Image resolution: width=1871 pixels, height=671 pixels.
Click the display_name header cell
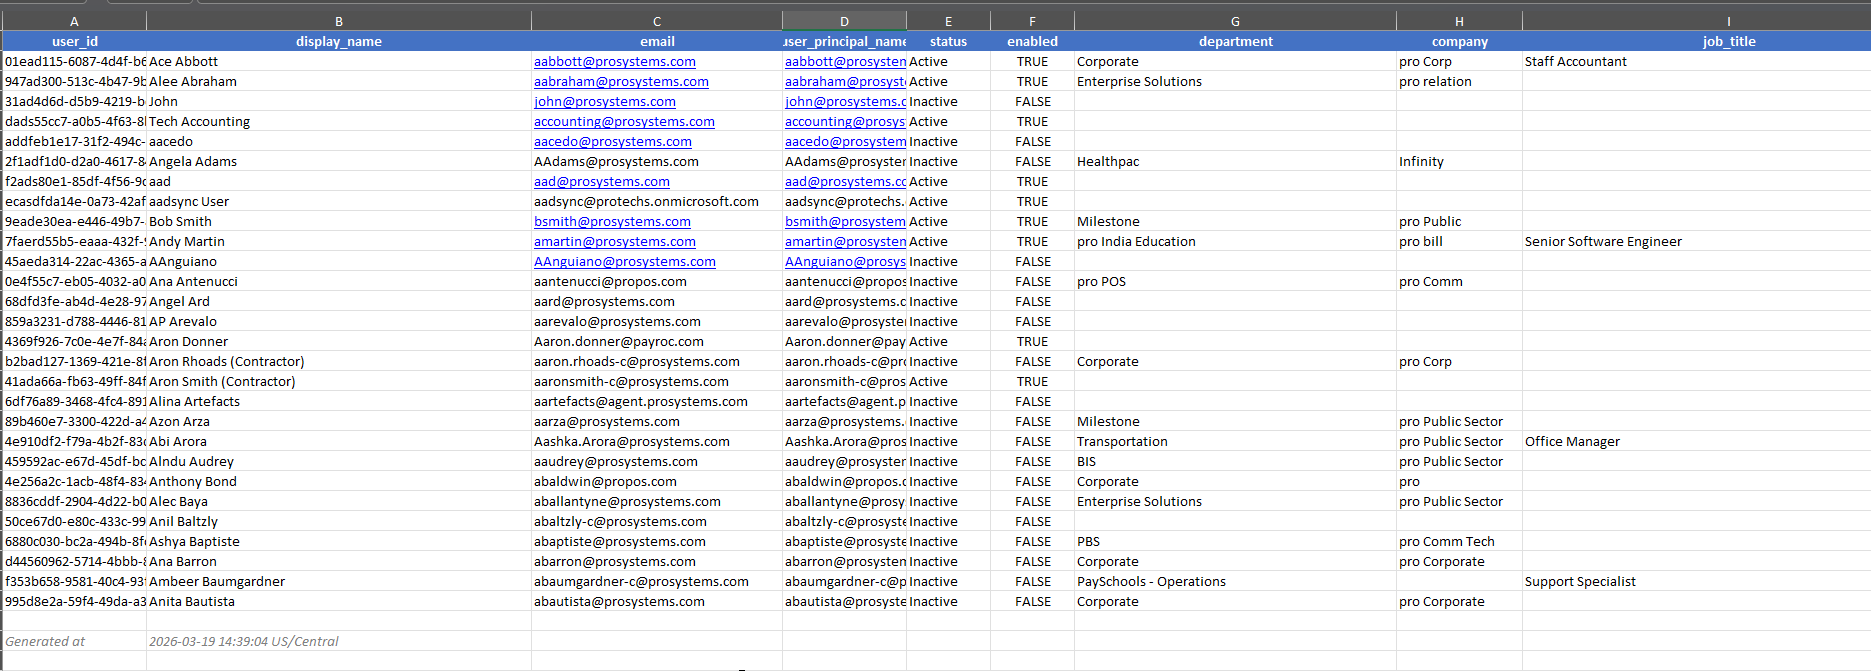339,41
